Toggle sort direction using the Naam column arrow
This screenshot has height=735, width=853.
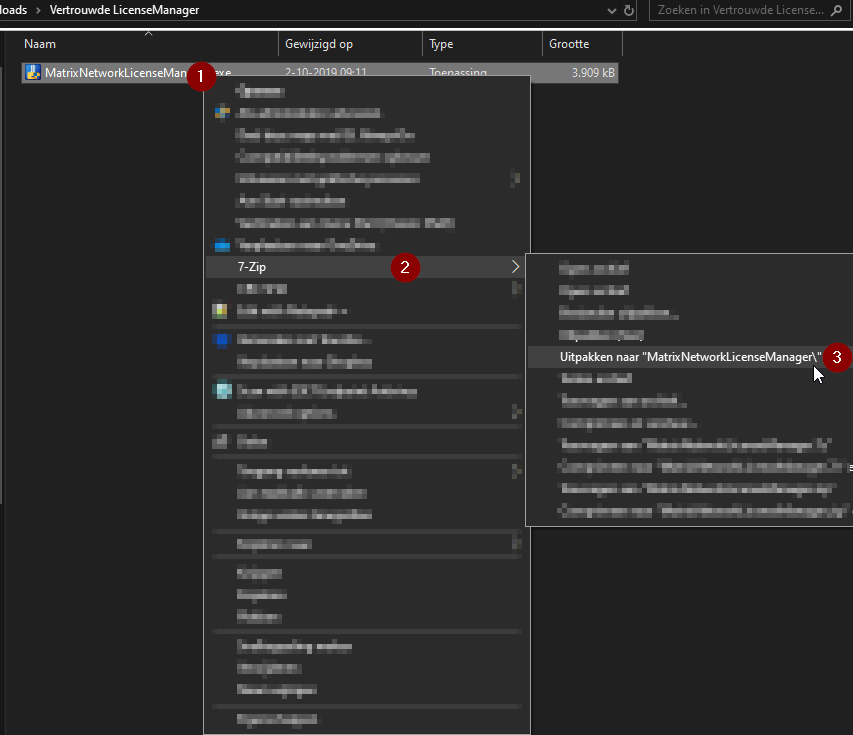(148, 32)
